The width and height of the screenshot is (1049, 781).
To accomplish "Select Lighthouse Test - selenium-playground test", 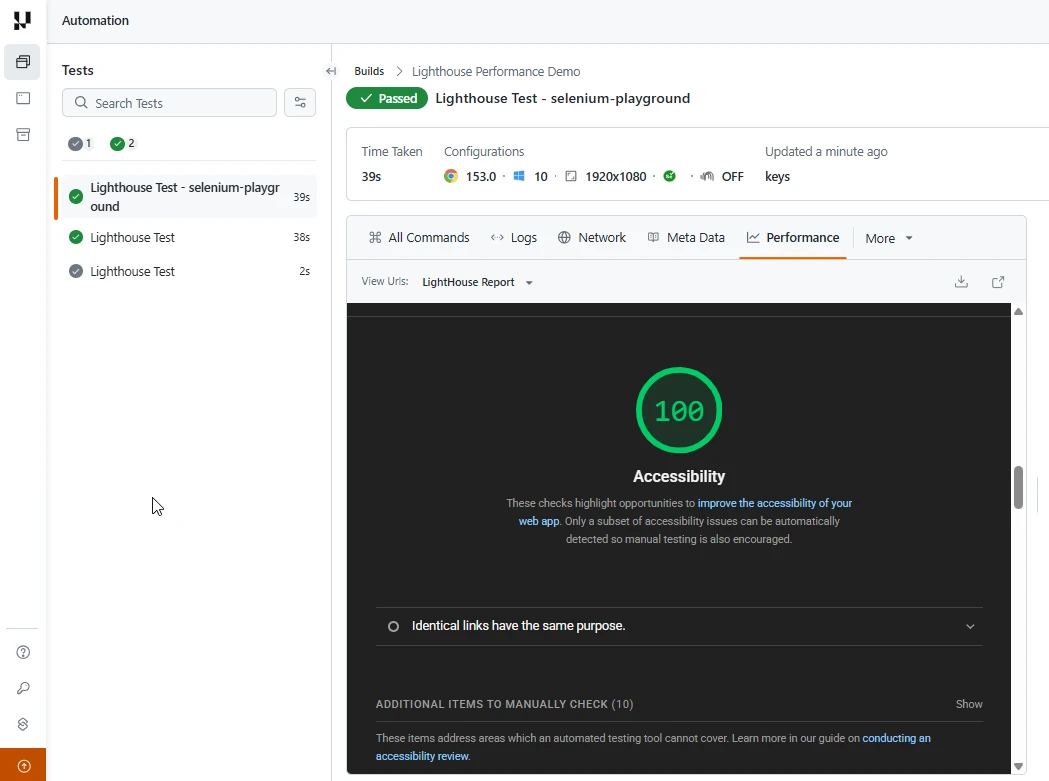I will 185,197.
